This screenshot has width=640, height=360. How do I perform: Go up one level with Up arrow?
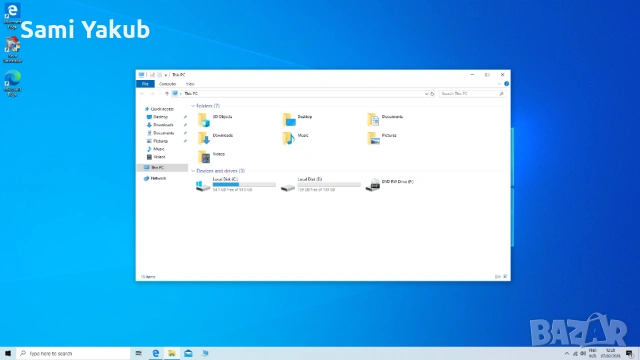tap(167, 94)
